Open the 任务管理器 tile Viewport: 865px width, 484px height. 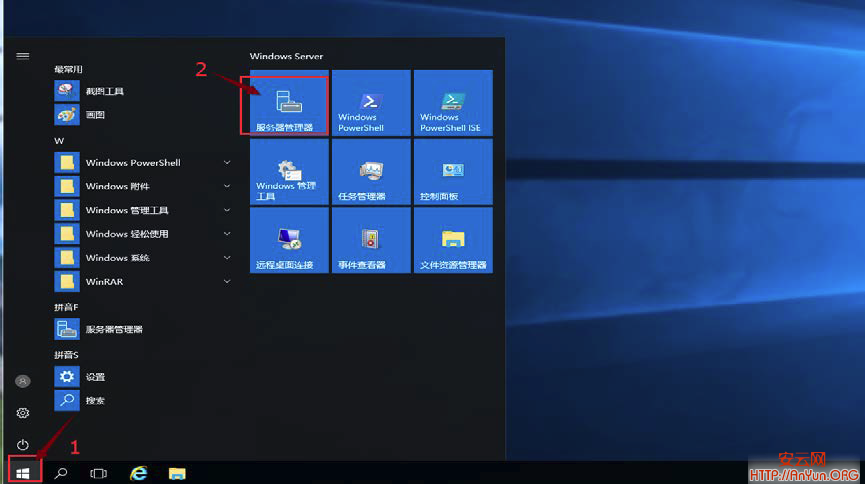(x=371, y=172)
